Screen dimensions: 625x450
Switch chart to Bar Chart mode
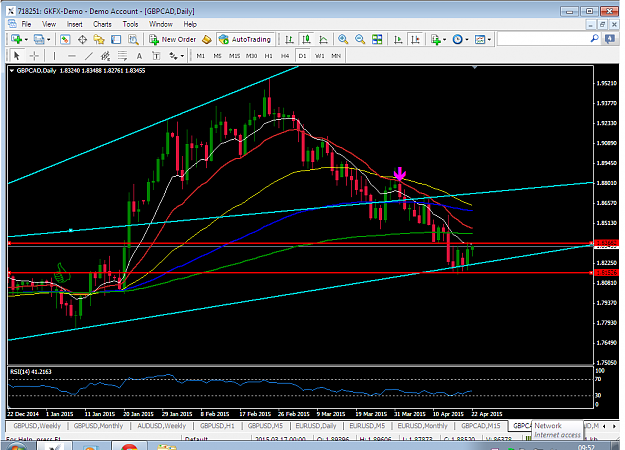[x=289, y=39]
